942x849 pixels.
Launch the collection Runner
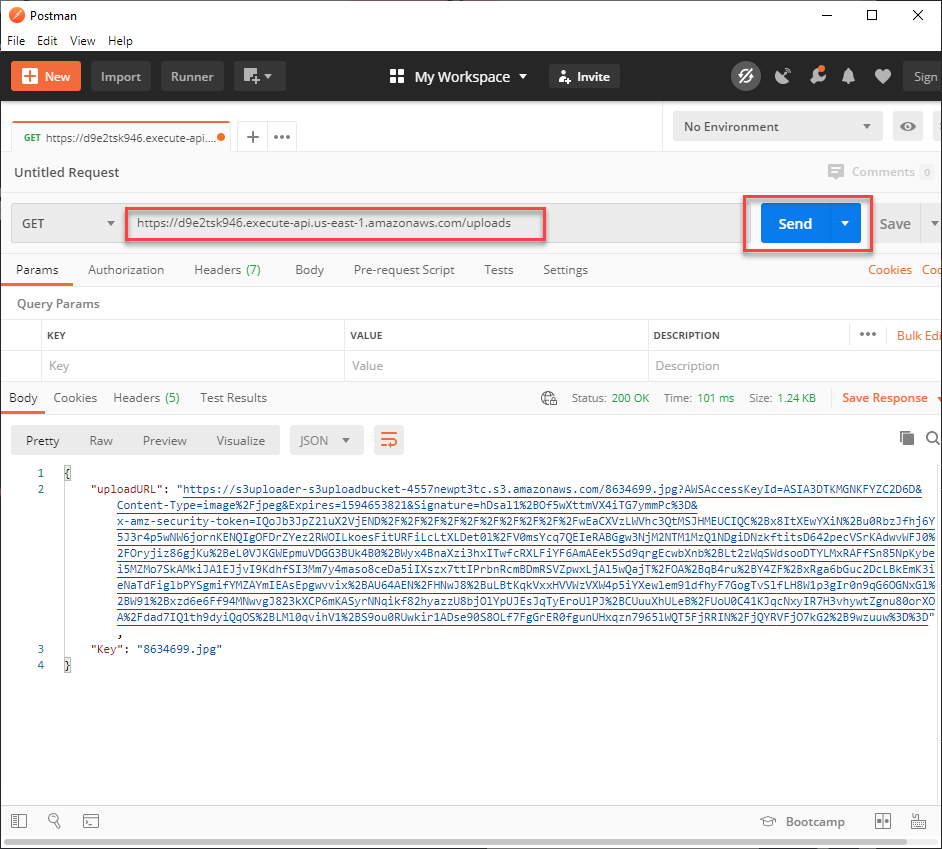[192, 76]
